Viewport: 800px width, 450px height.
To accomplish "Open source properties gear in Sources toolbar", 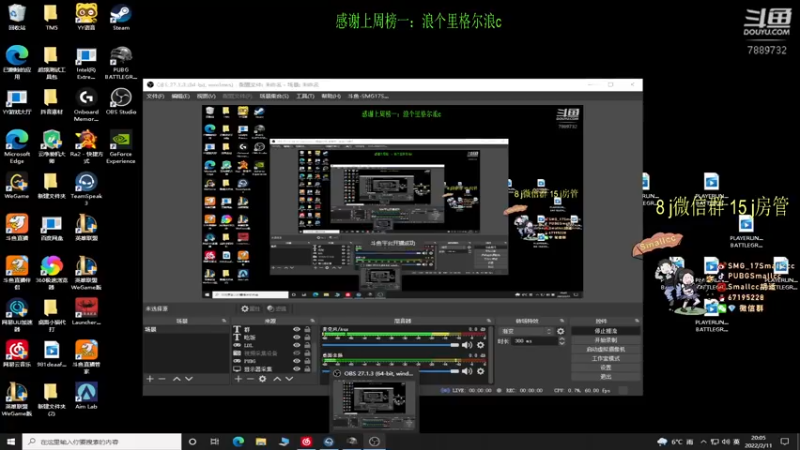I will (262, 379).
